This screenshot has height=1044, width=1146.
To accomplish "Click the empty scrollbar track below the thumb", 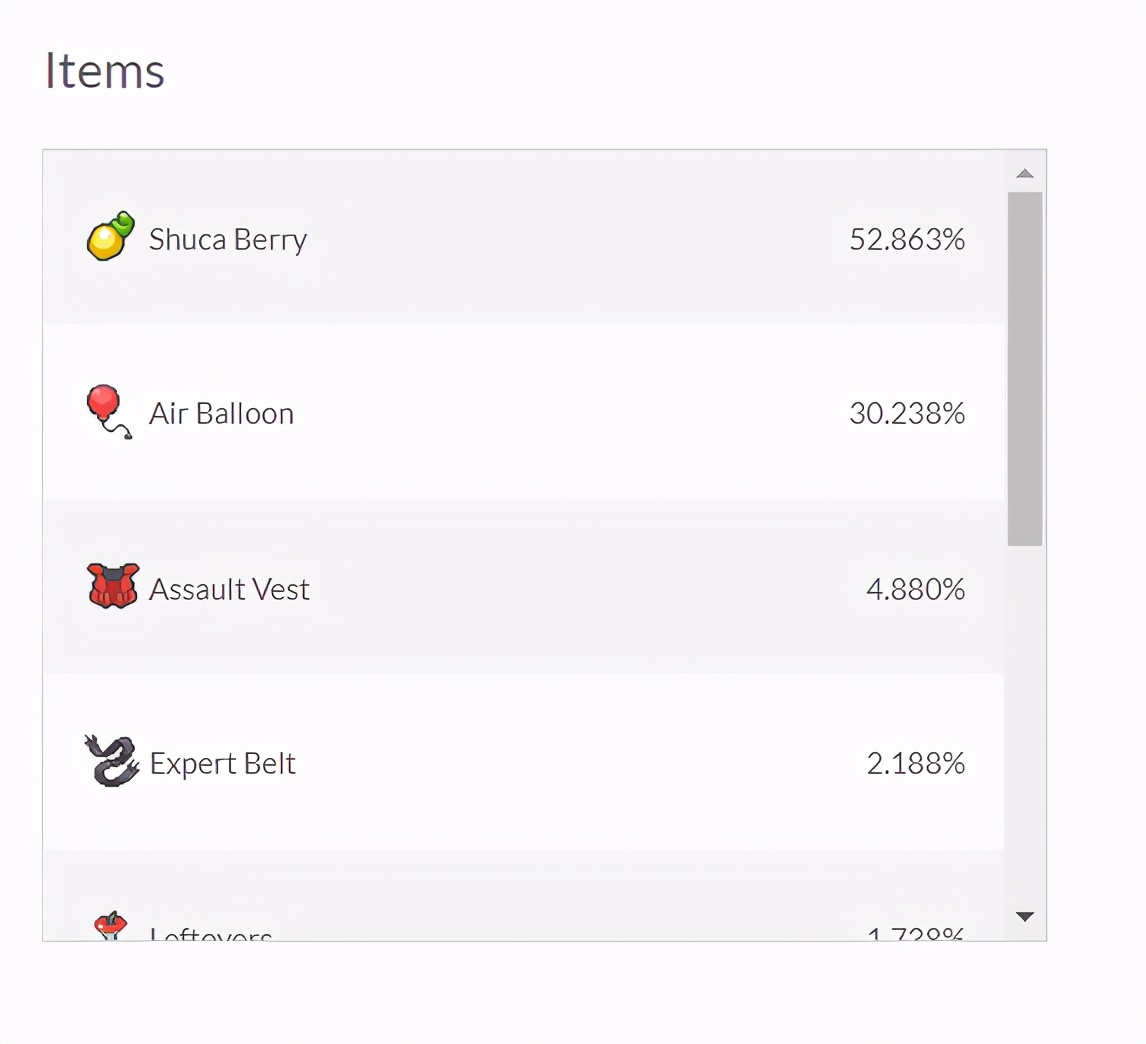I will tap(1024, 720).
